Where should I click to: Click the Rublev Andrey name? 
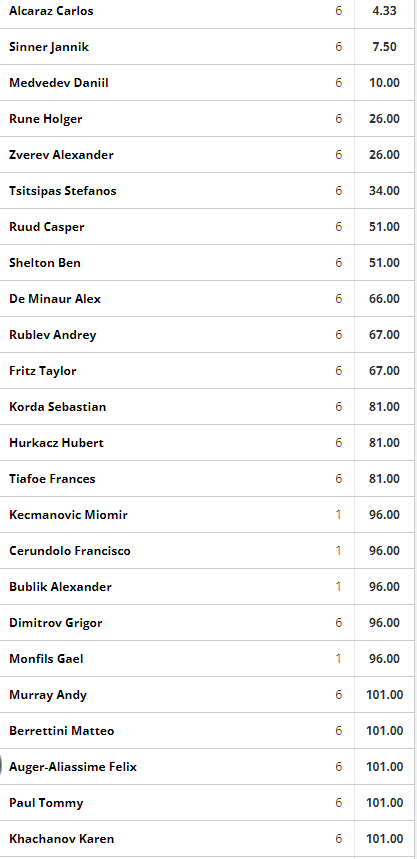coord(53,335)
